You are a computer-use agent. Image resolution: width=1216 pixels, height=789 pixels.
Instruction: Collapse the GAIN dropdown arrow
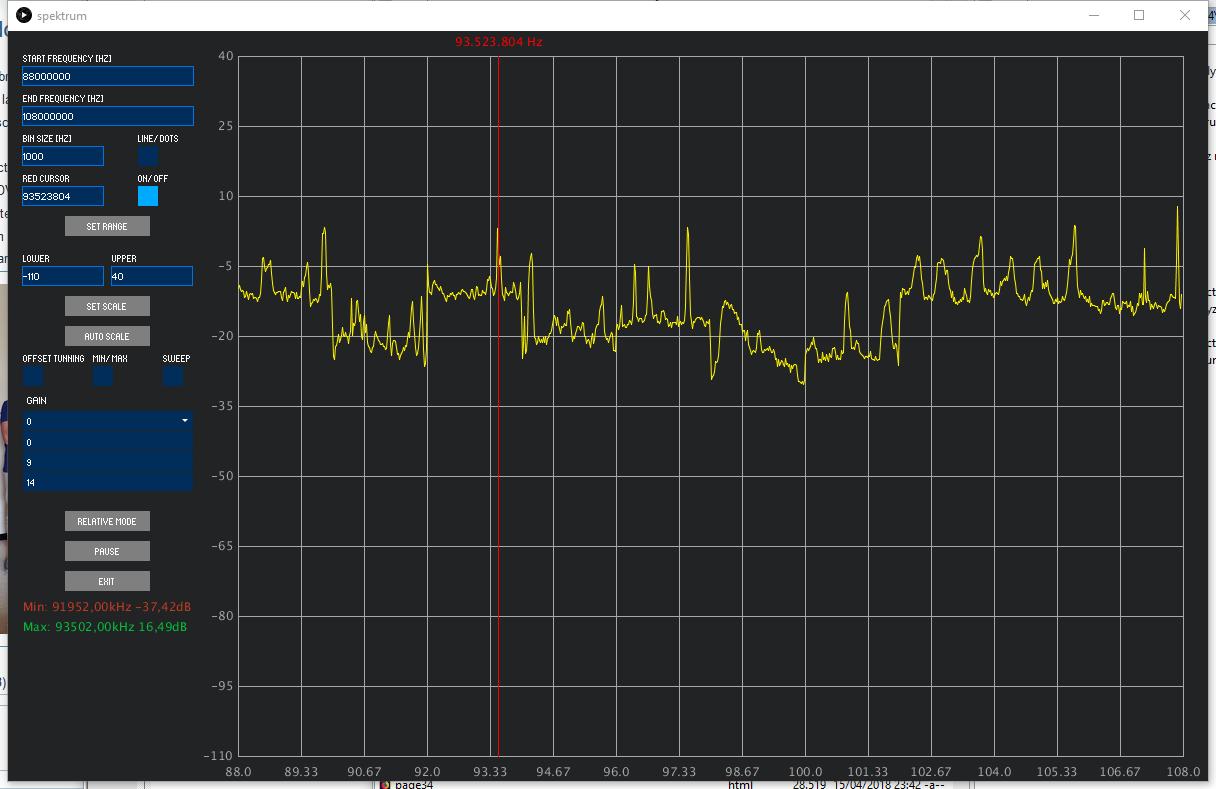pyautogui.click(x=184, y=421)
